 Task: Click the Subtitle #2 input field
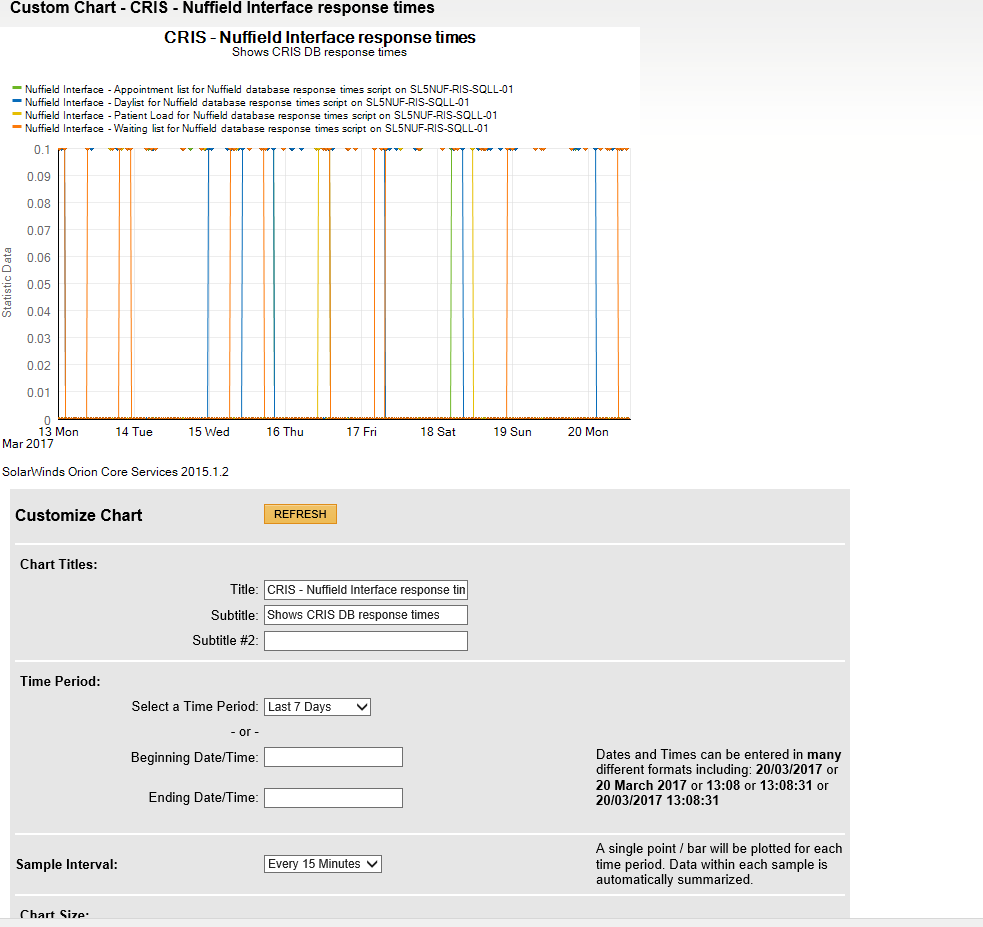click(x=365, y=641)
